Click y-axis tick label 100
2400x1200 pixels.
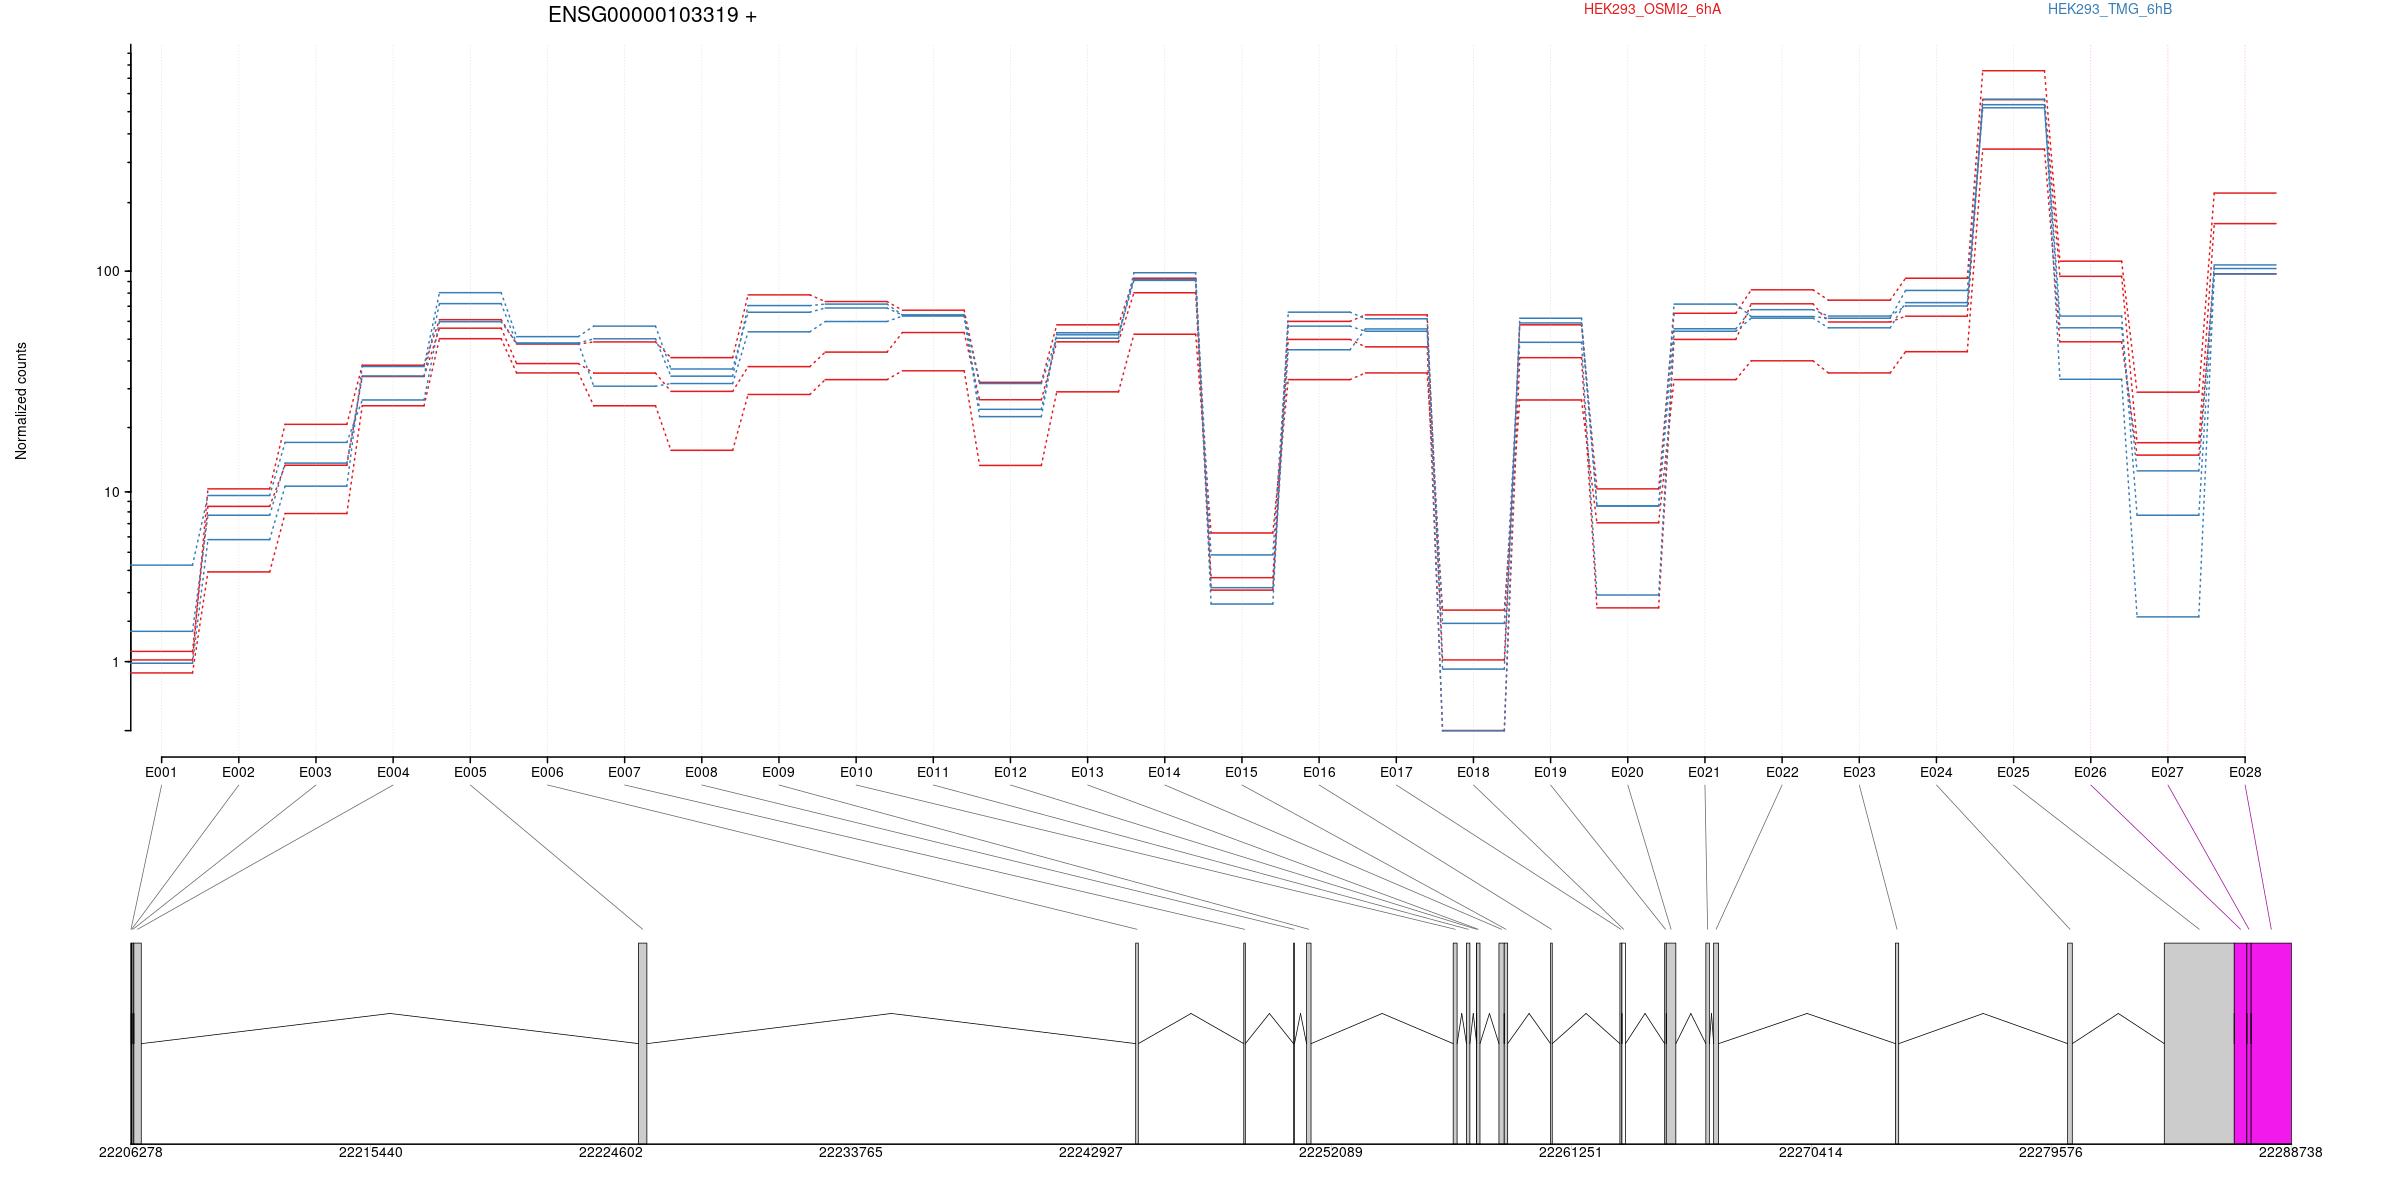tap(107, 271)
